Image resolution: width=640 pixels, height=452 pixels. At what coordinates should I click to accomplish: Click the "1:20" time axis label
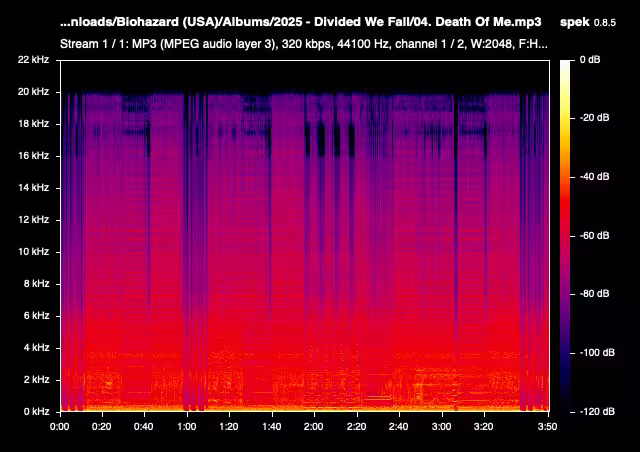click(229, 427)
